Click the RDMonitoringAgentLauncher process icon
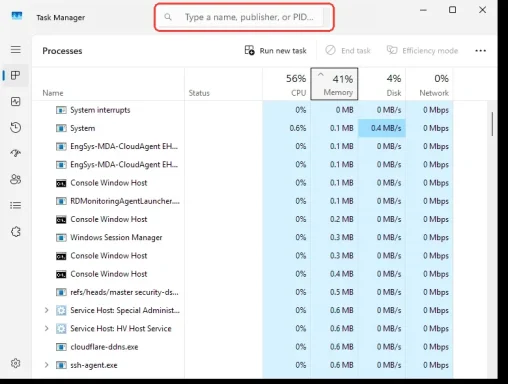 click(x=61, y=201)
